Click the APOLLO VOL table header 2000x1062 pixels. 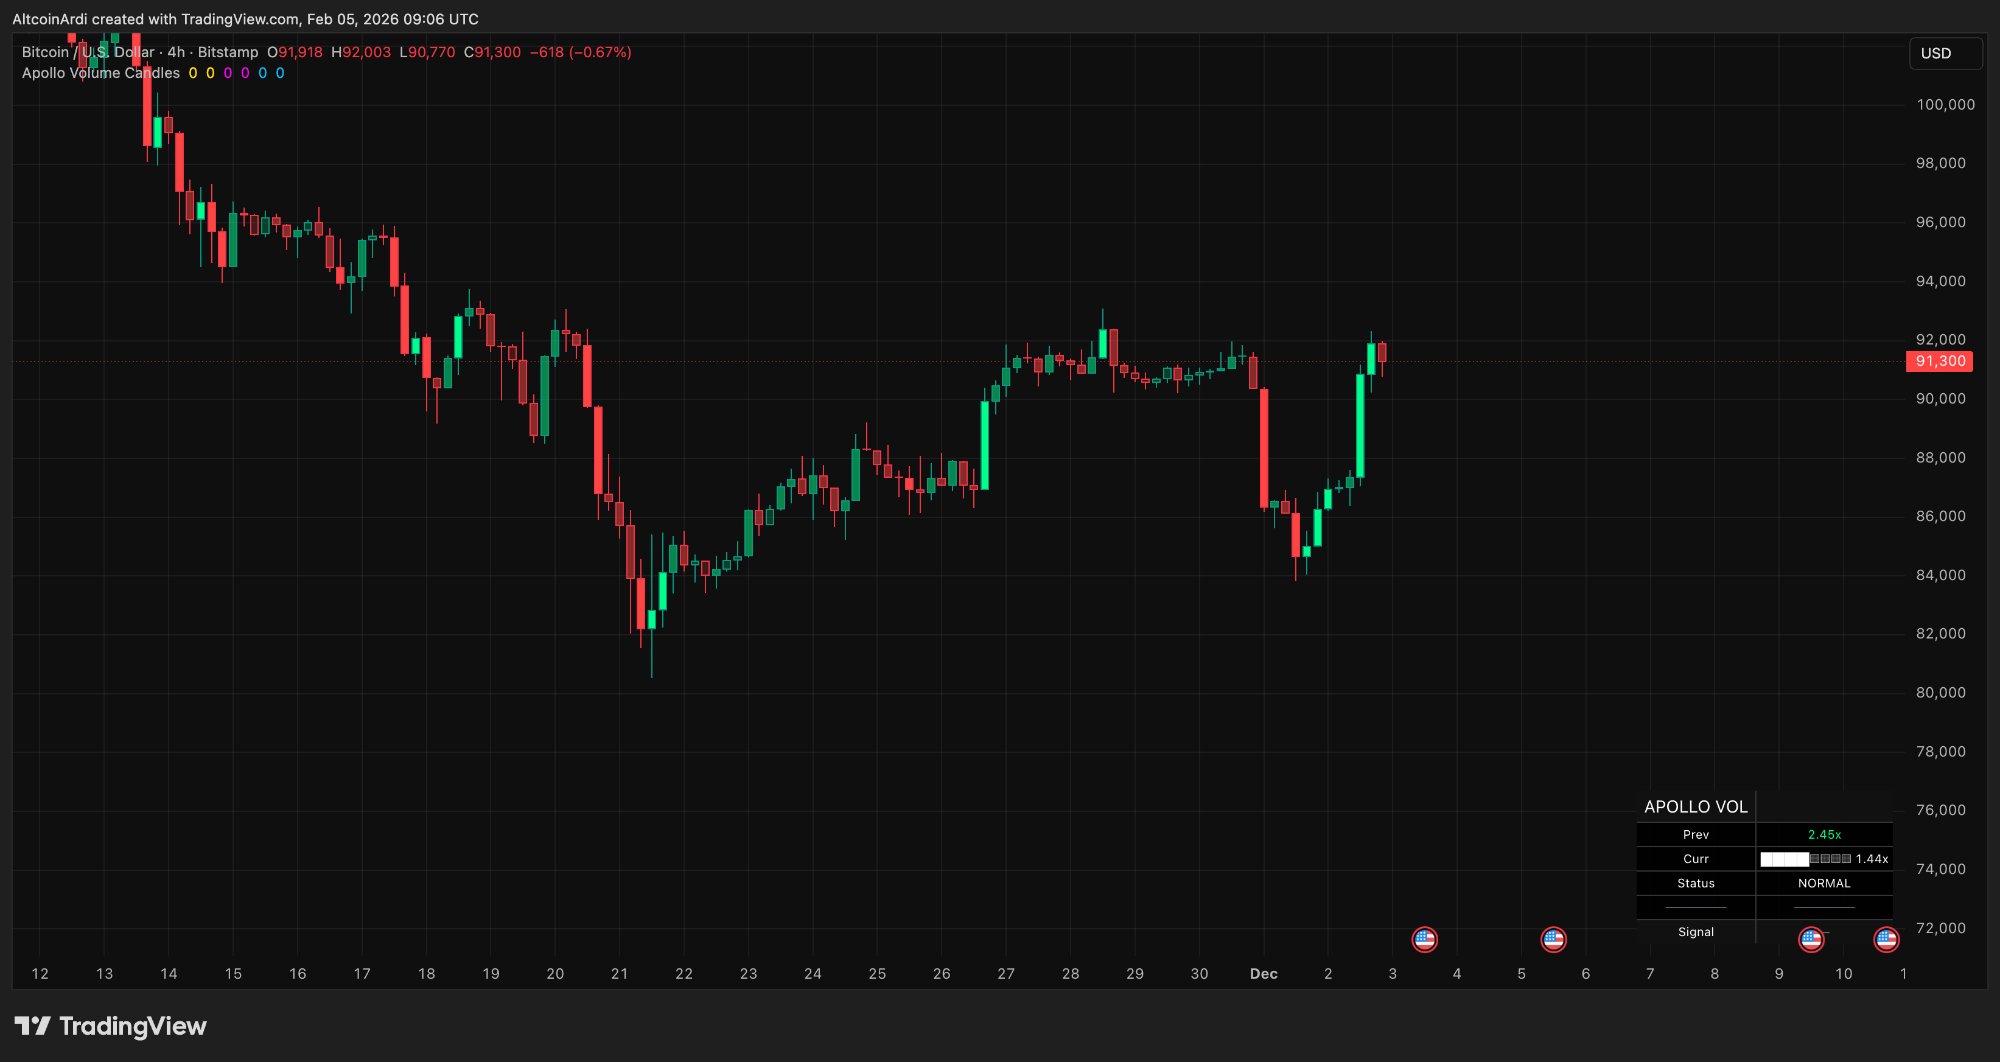tap(1695, 807)
